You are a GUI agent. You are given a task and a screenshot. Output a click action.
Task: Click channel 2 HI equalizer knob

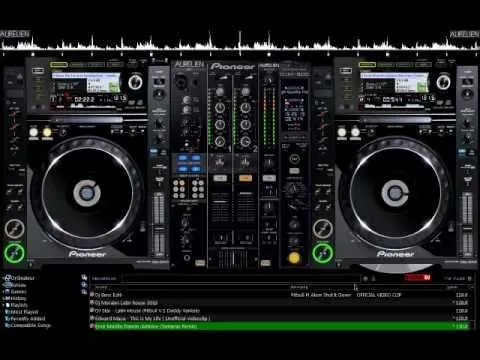(x=246, y=108)
